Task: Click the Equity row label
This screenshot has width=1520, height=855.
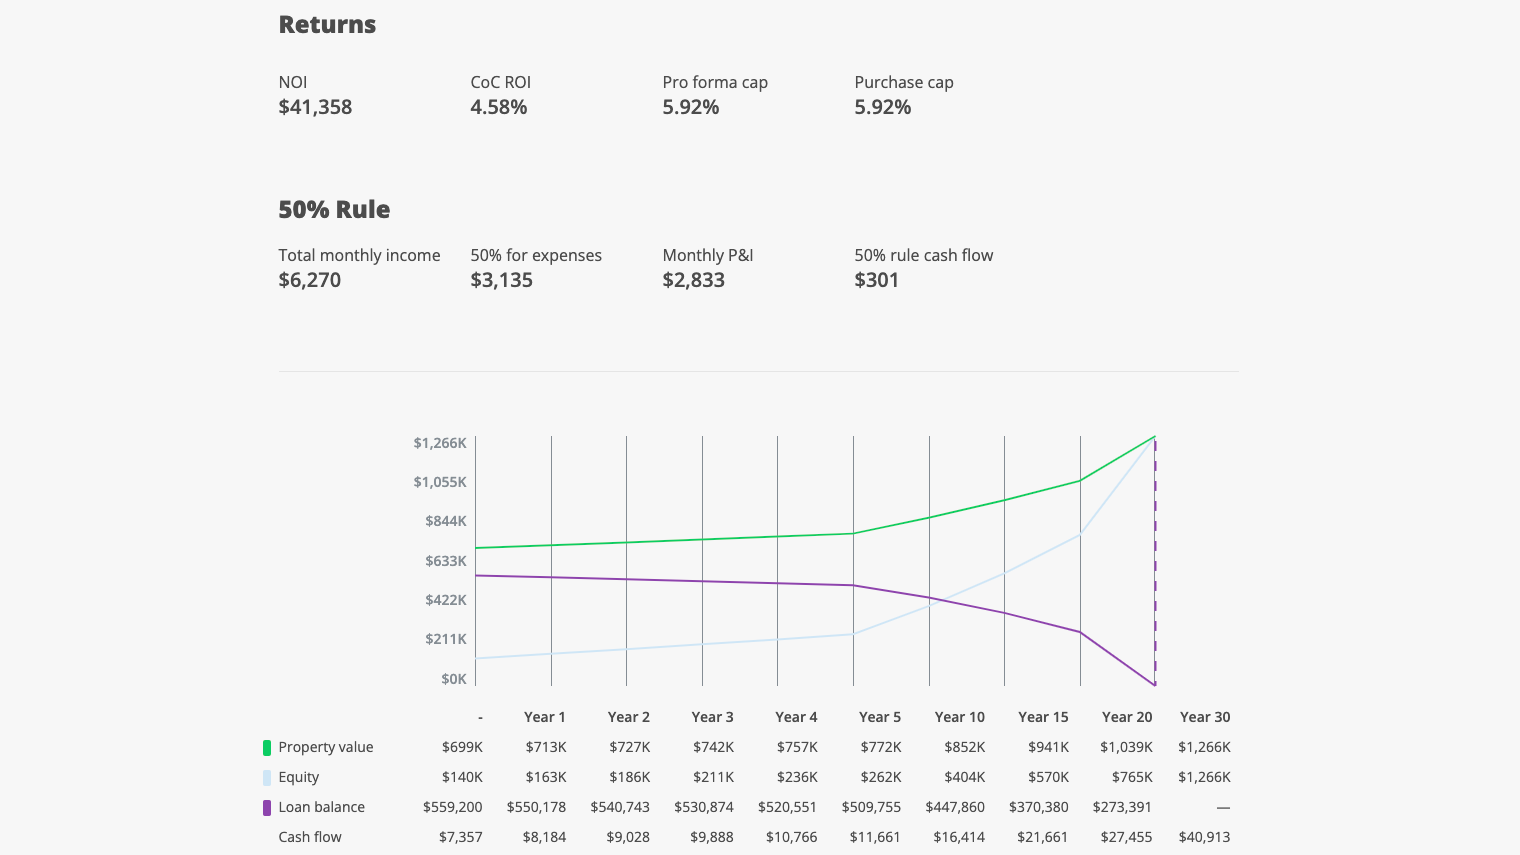Action: coord(299,777)
